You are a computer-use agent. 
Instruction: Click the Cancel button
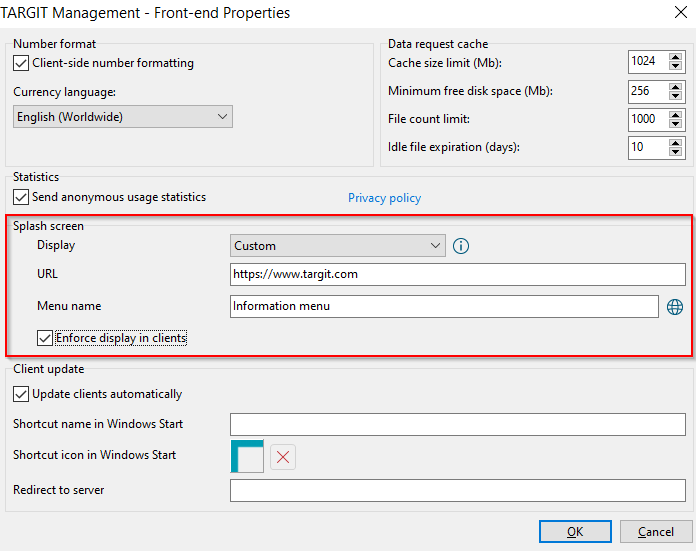point(656,531)
